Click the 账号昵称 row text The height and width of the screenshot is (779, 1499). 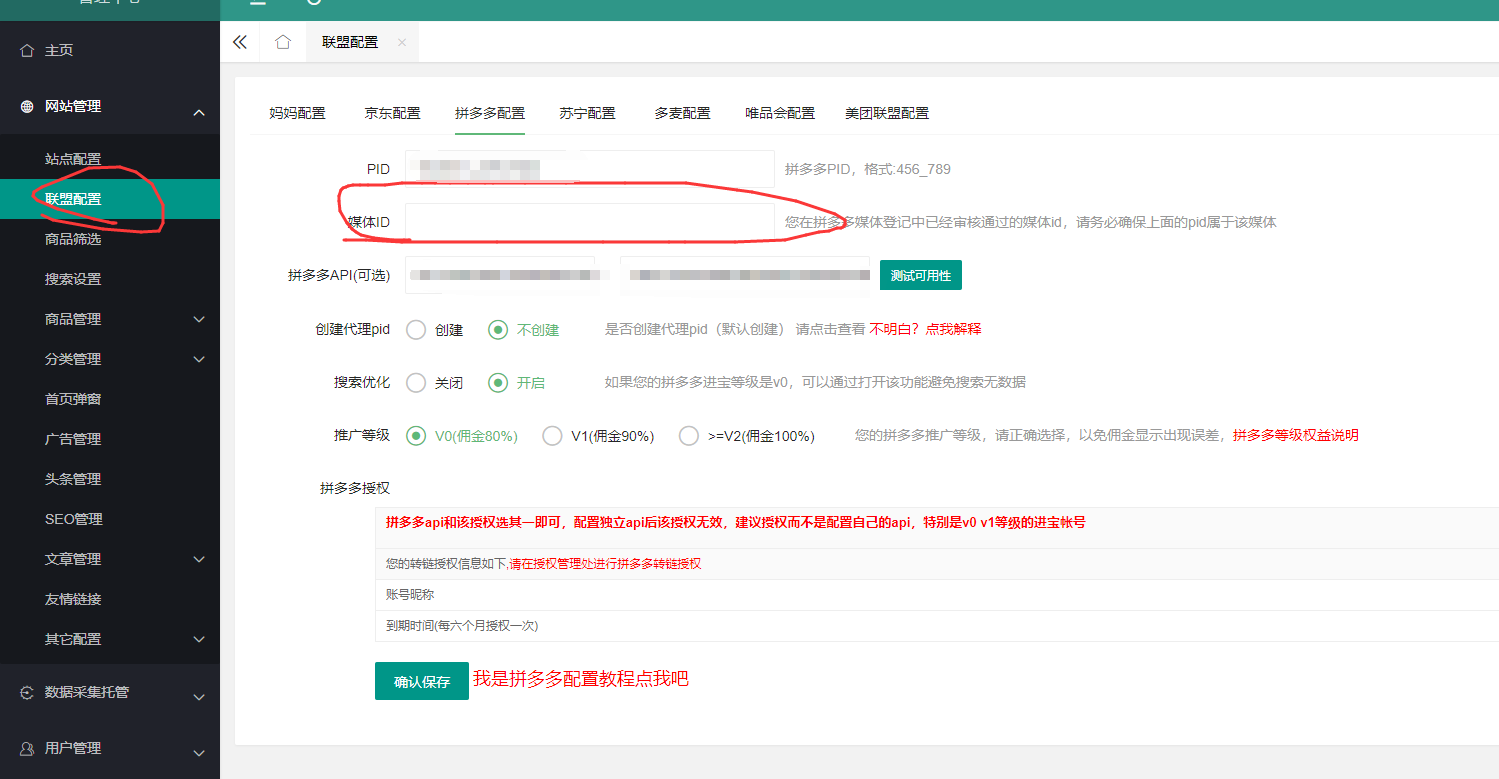tap(410, 595)
